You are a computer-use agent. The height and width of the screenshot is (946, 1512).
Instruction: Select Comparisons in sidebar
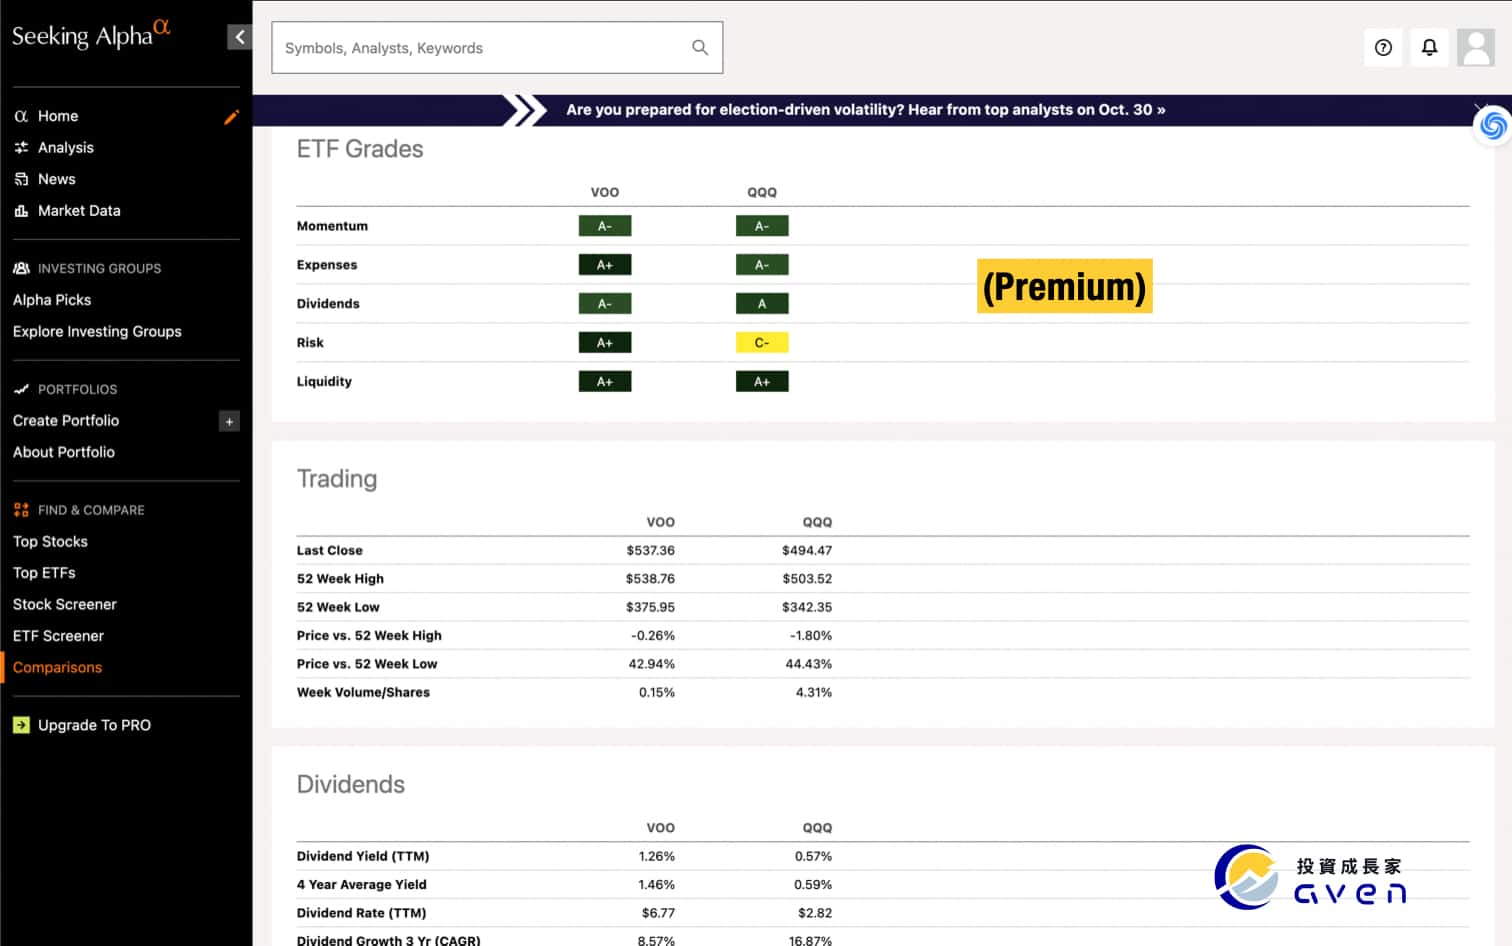click(57, 667)
